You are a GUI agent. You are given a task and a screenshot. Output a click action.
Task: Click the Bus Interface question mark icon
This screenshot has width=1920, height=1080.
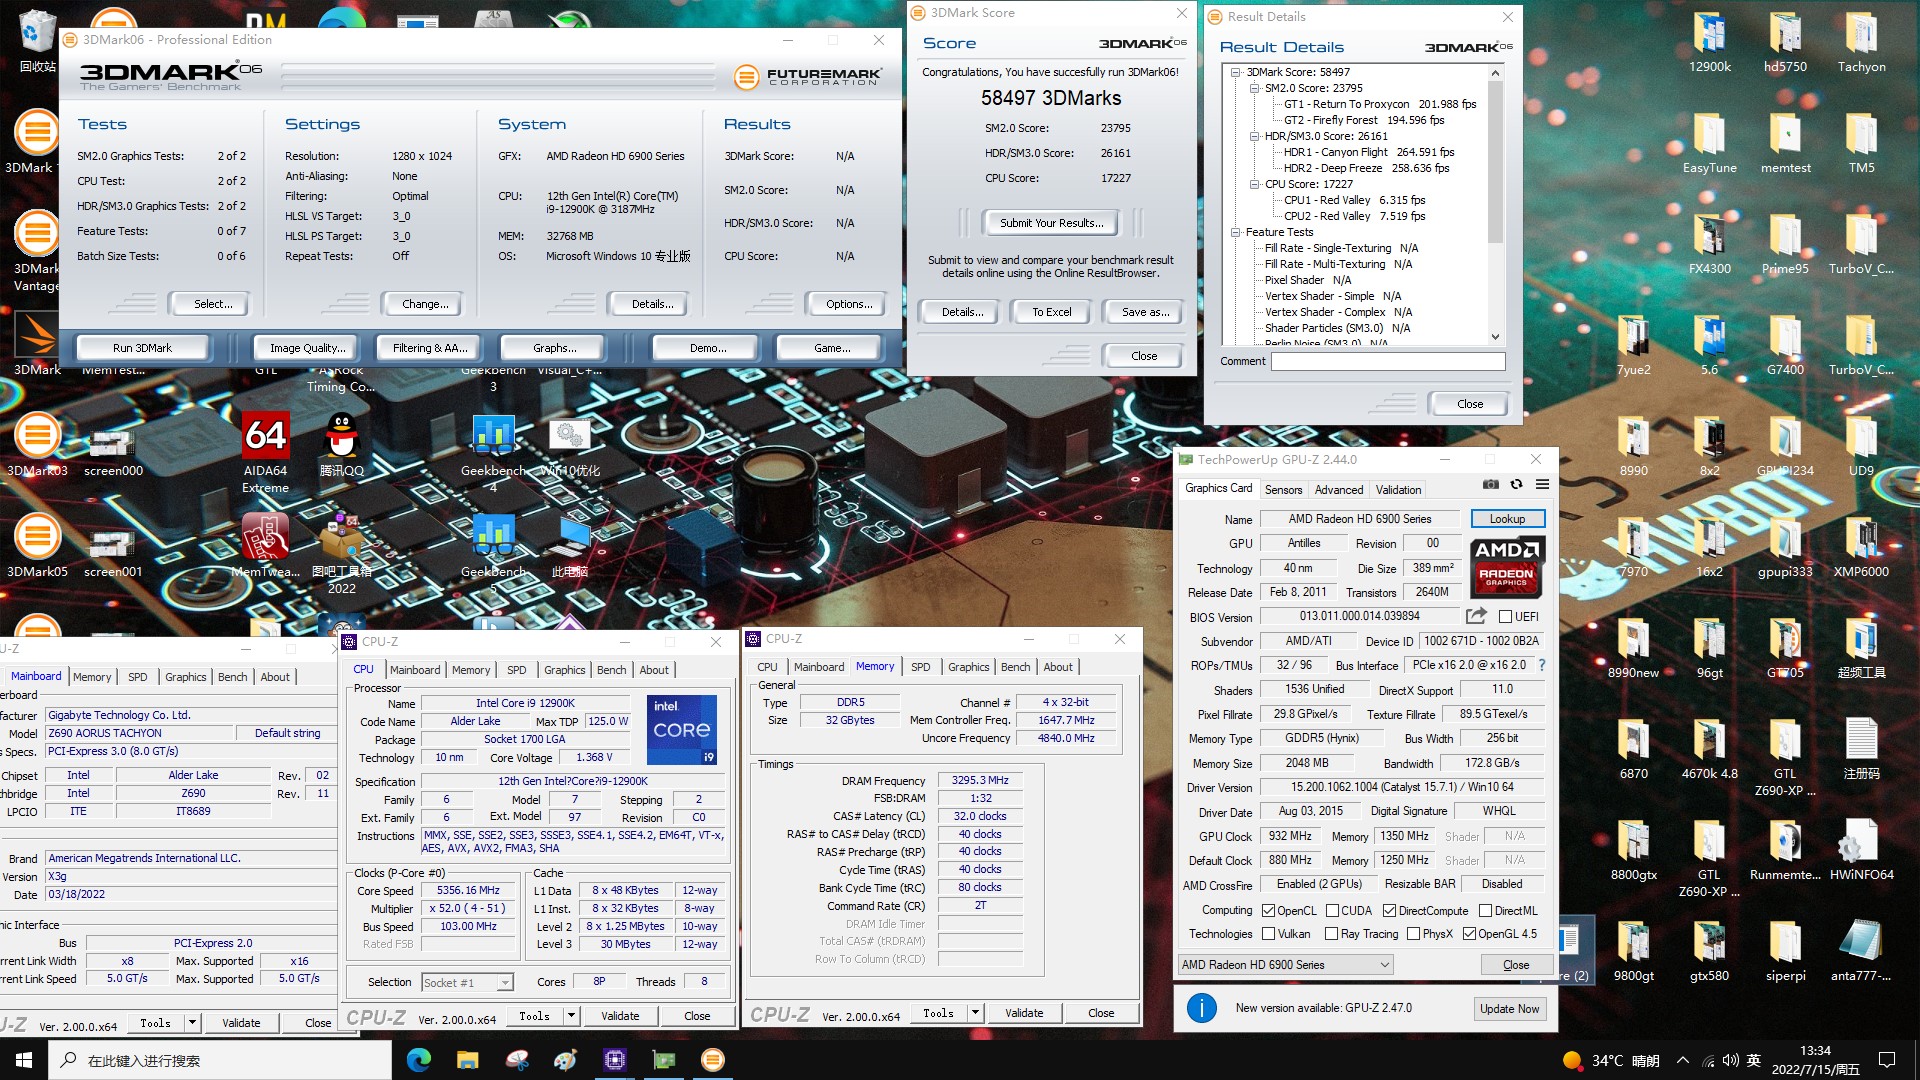click(1541, 665)
